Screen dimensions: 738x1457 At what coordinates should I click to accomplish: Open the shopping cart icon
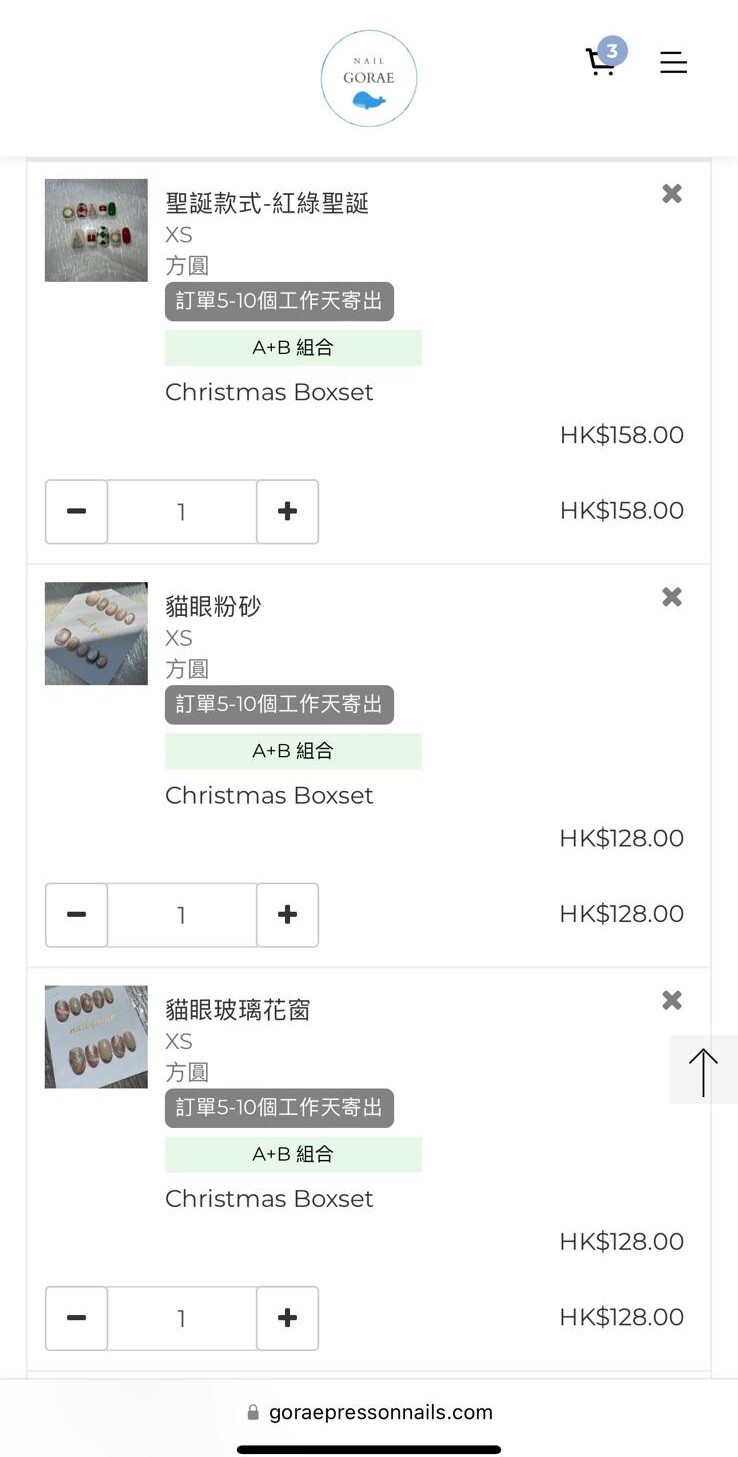(601, 62)
